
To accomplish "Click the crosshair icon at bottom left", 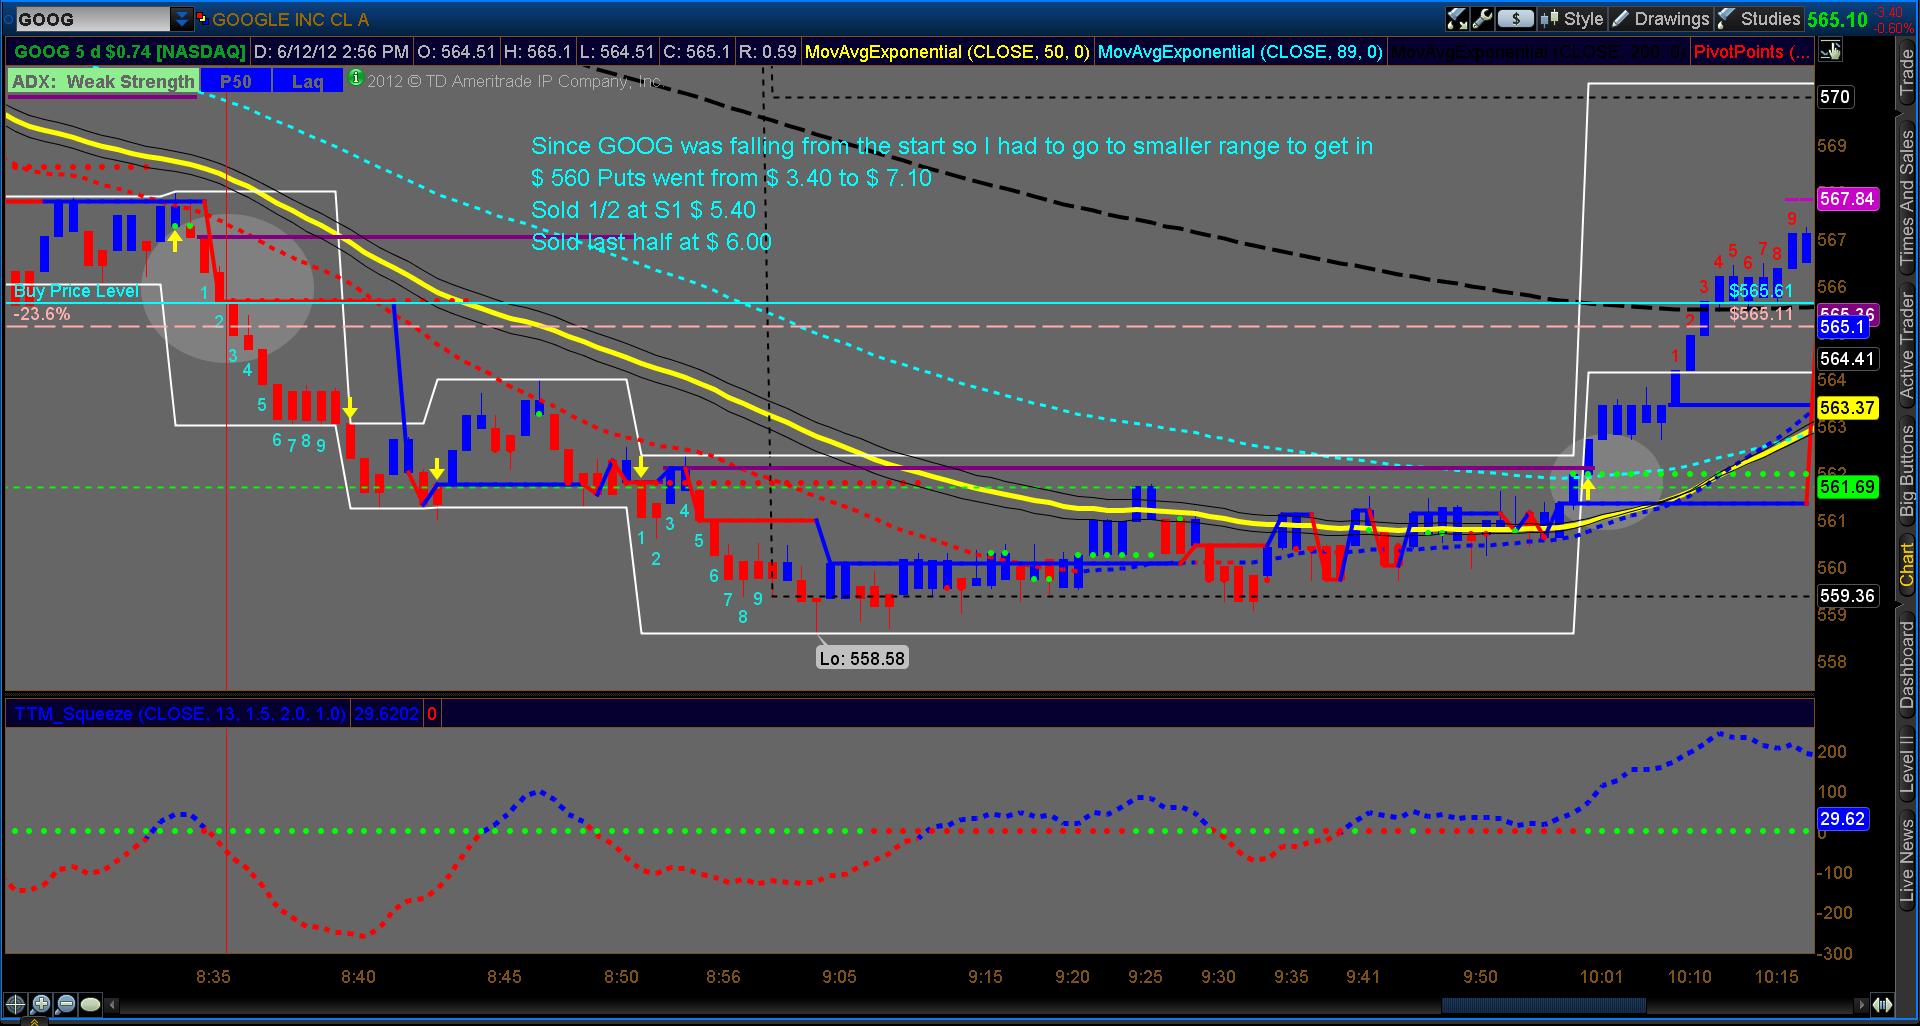I will (15, 1005).
